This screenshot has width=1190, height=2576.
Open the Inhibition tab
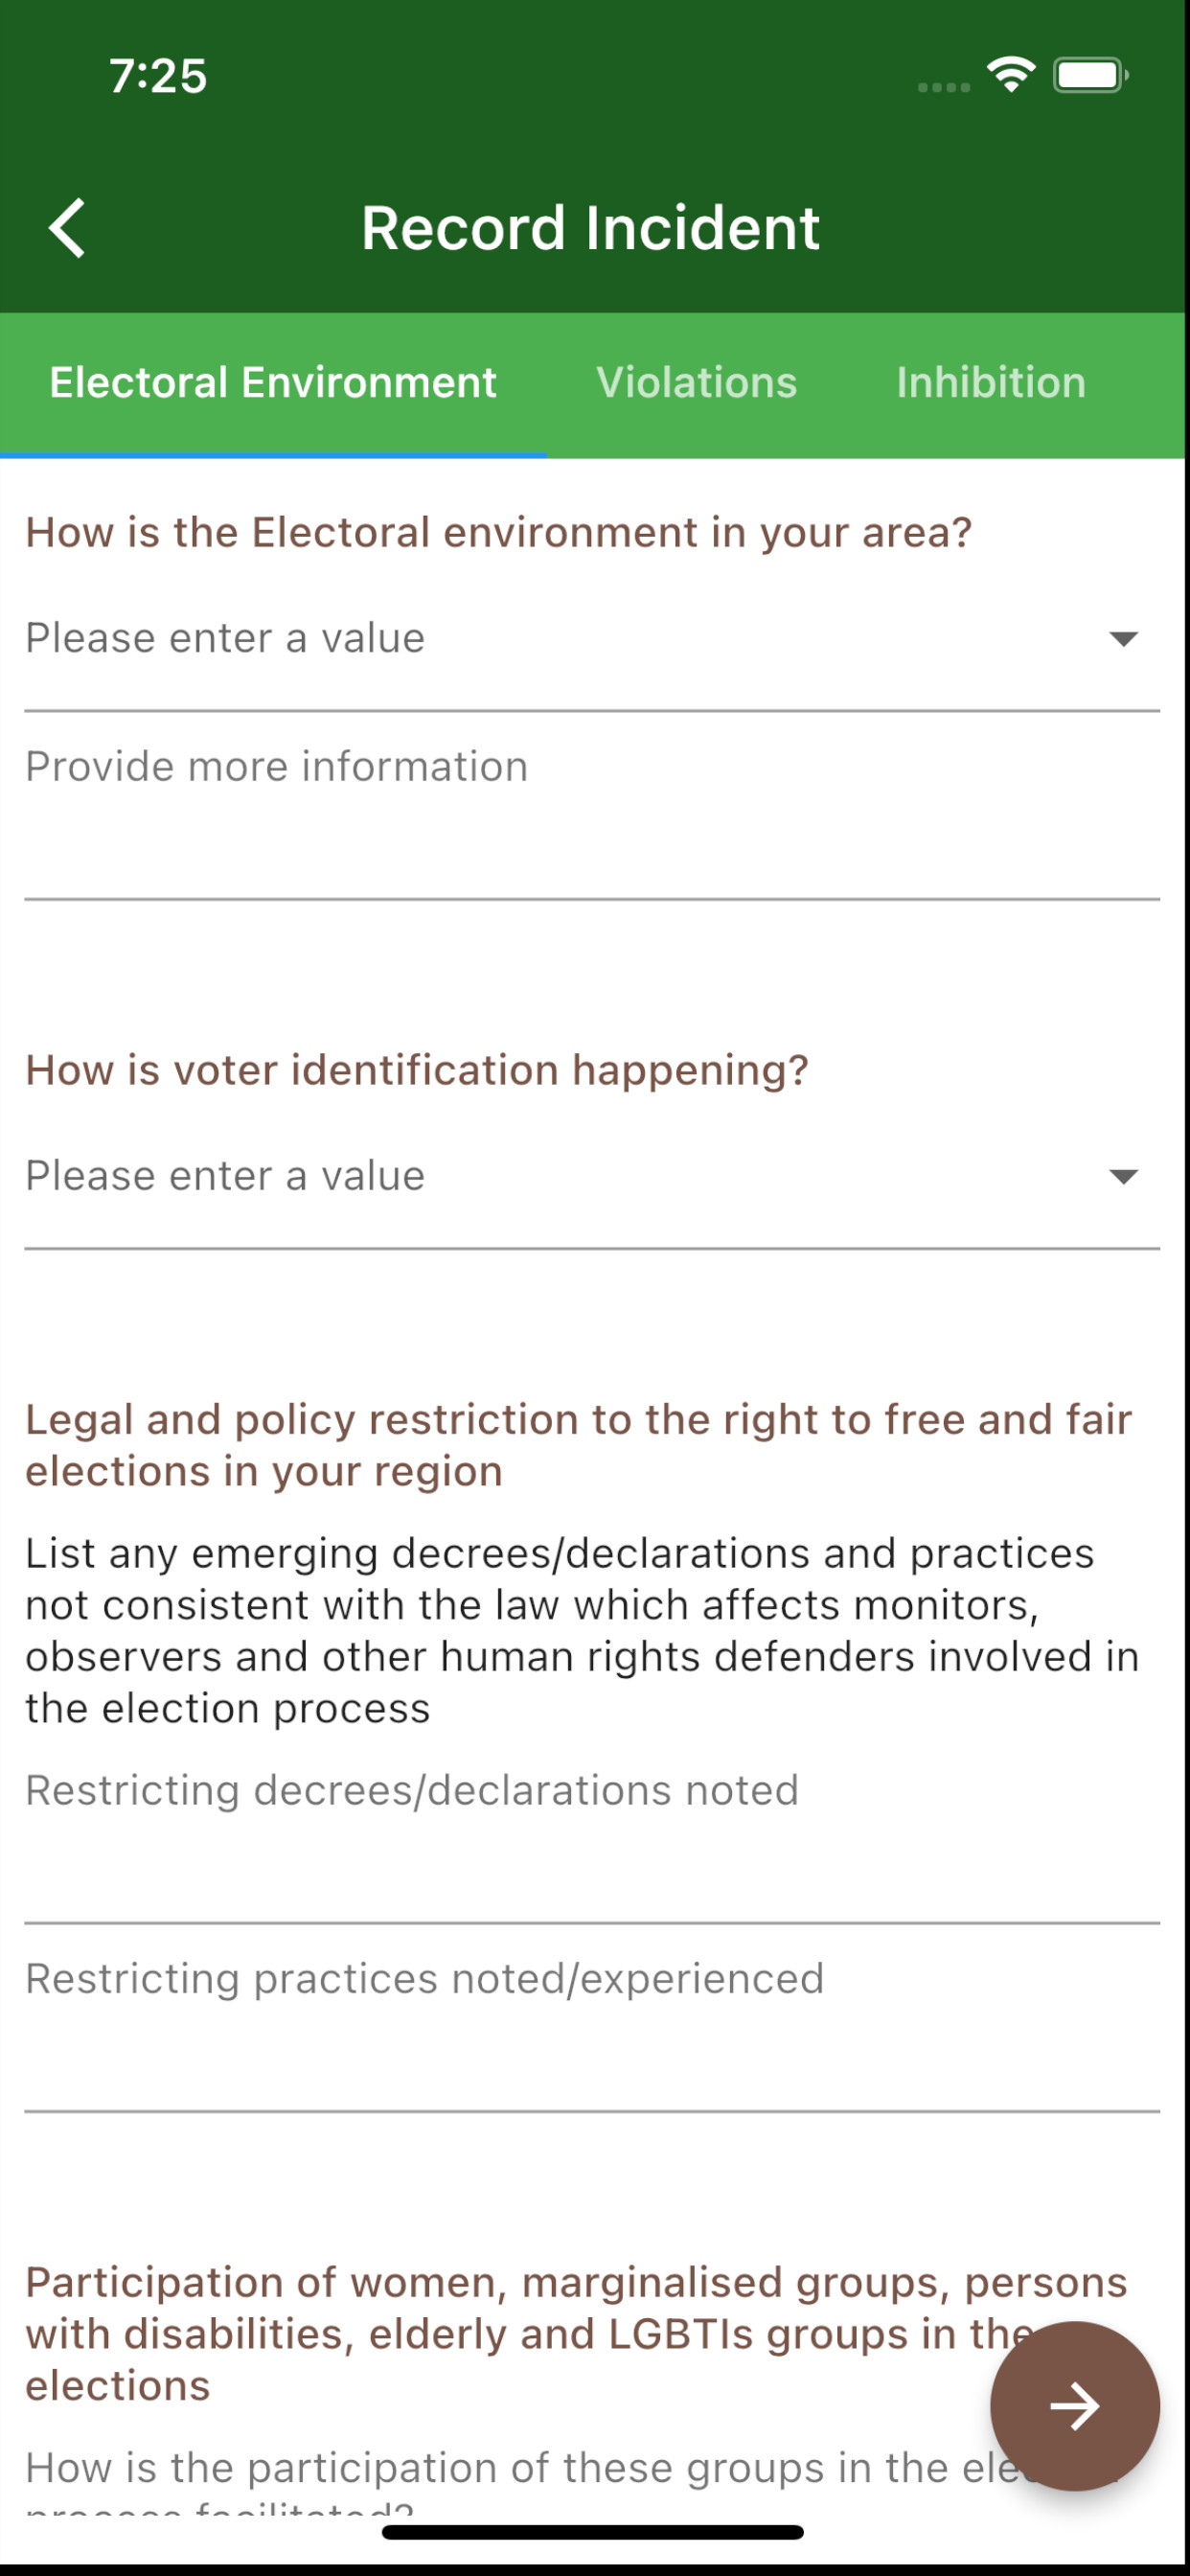[x=990, y=383]
